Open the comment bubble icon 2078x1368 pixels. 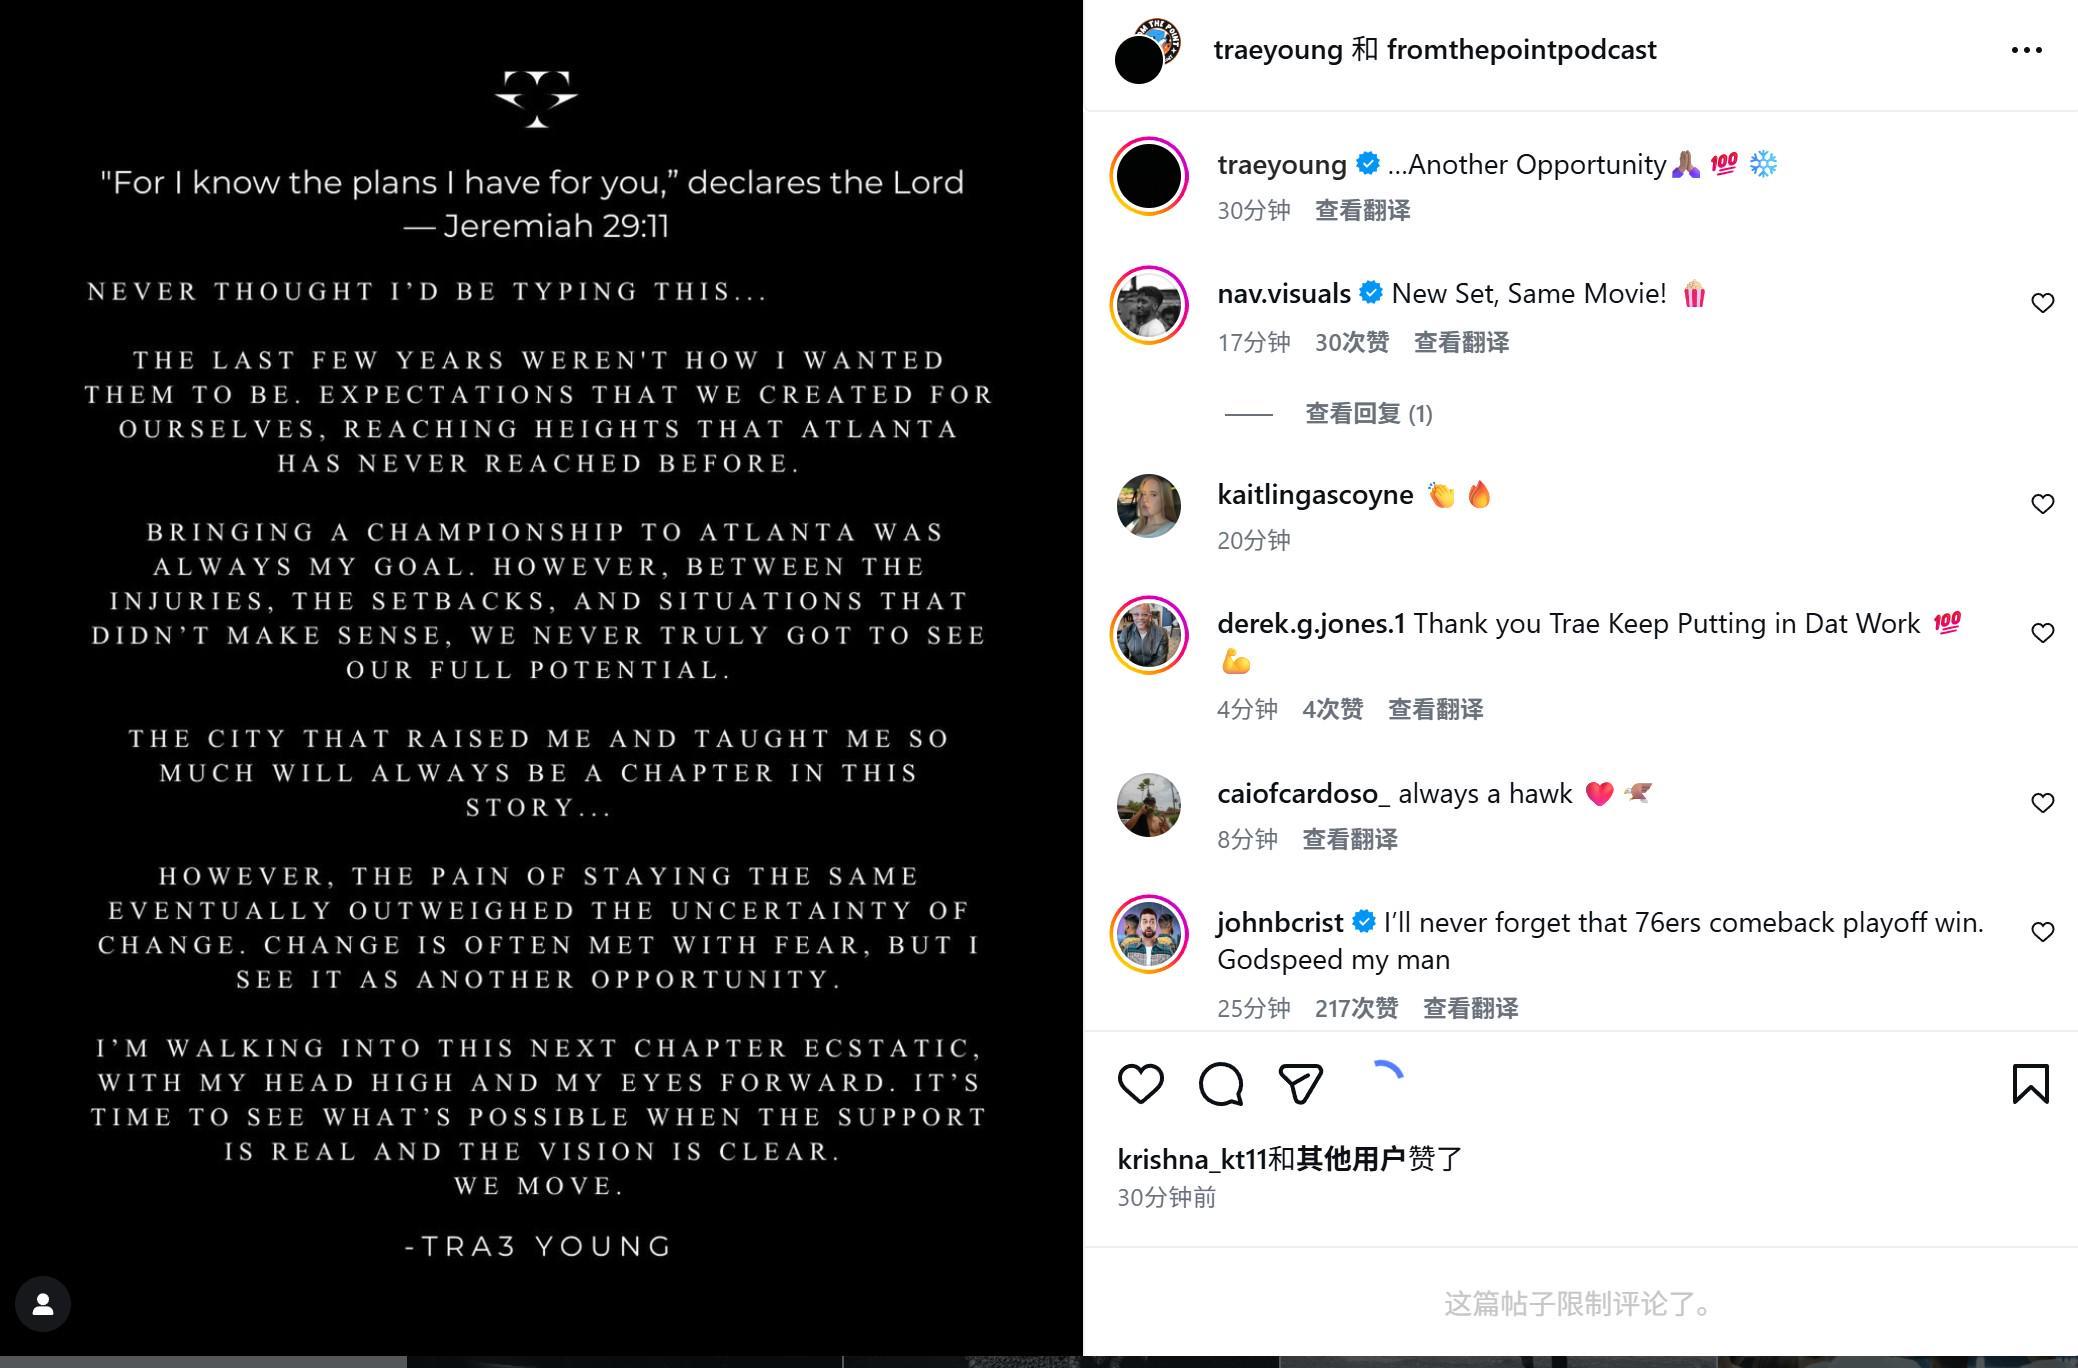pyautogui.click(x=1220, y=1084)
